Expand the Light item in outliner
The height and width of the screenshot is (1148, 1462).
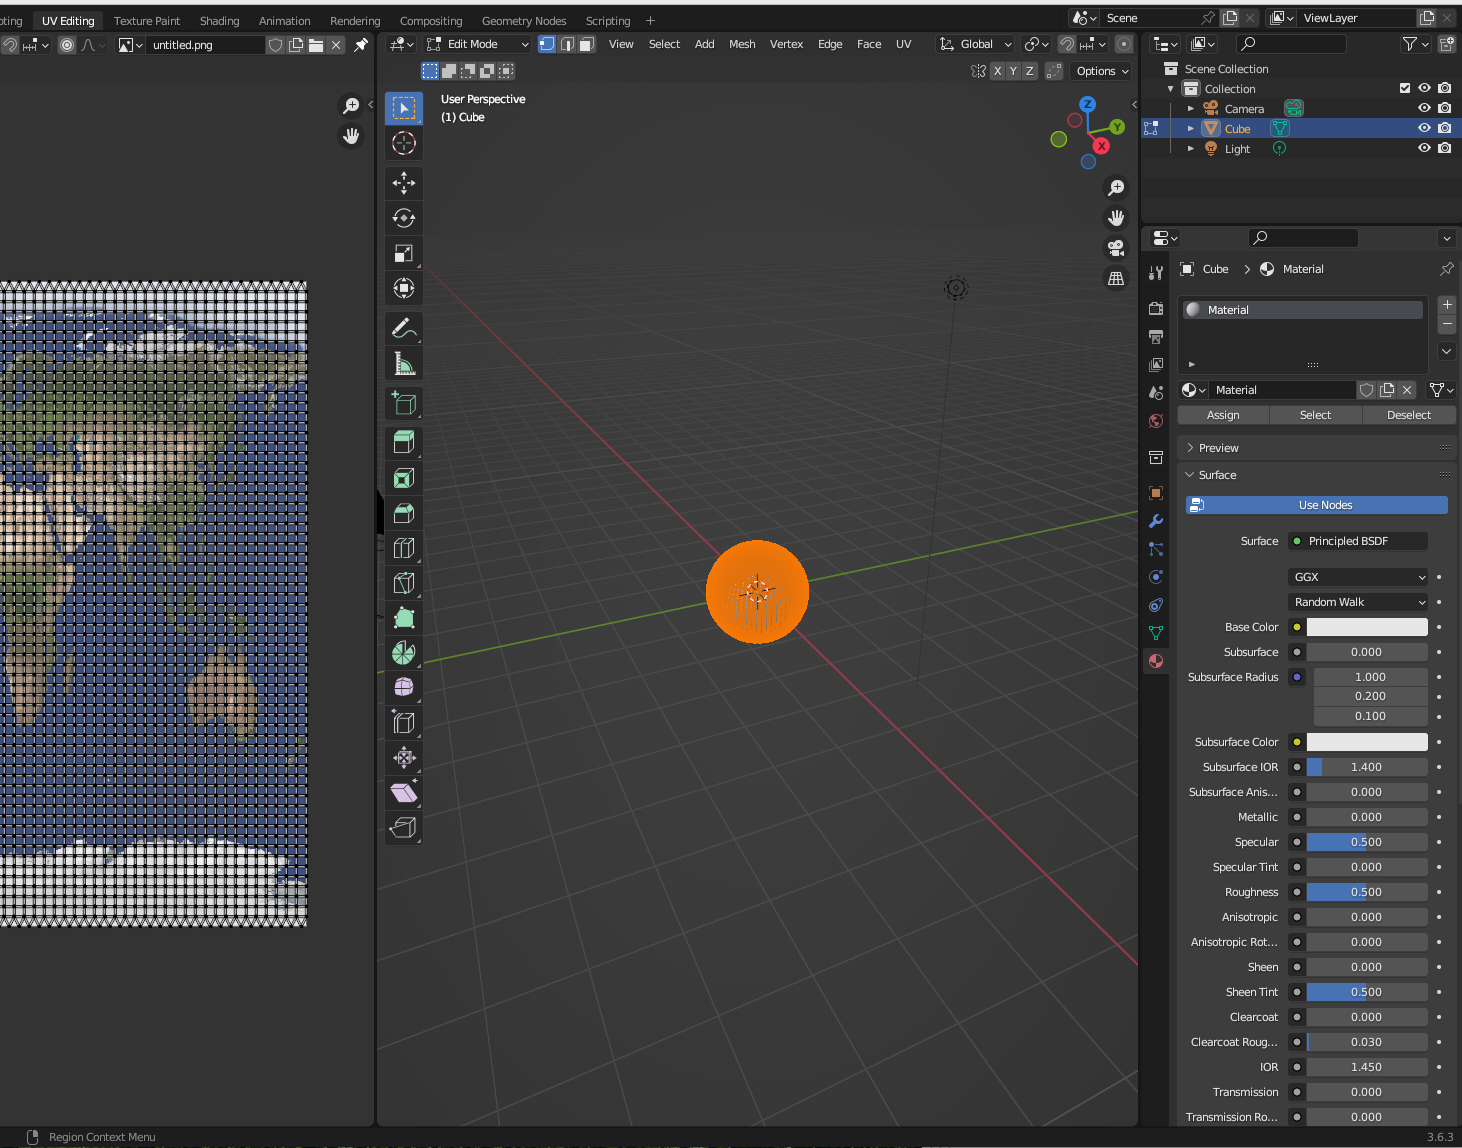[1191, 149]
